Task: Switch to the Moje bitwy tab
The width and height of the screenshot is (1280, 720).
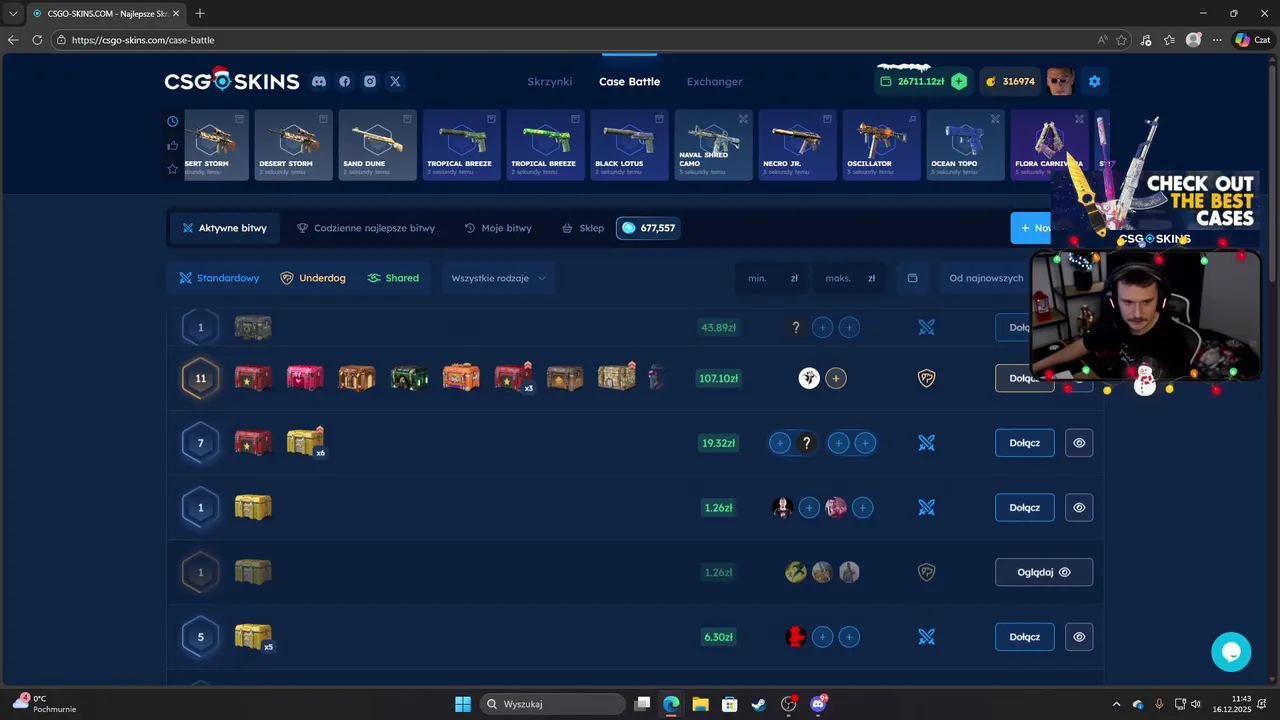Action: [498, 228]
